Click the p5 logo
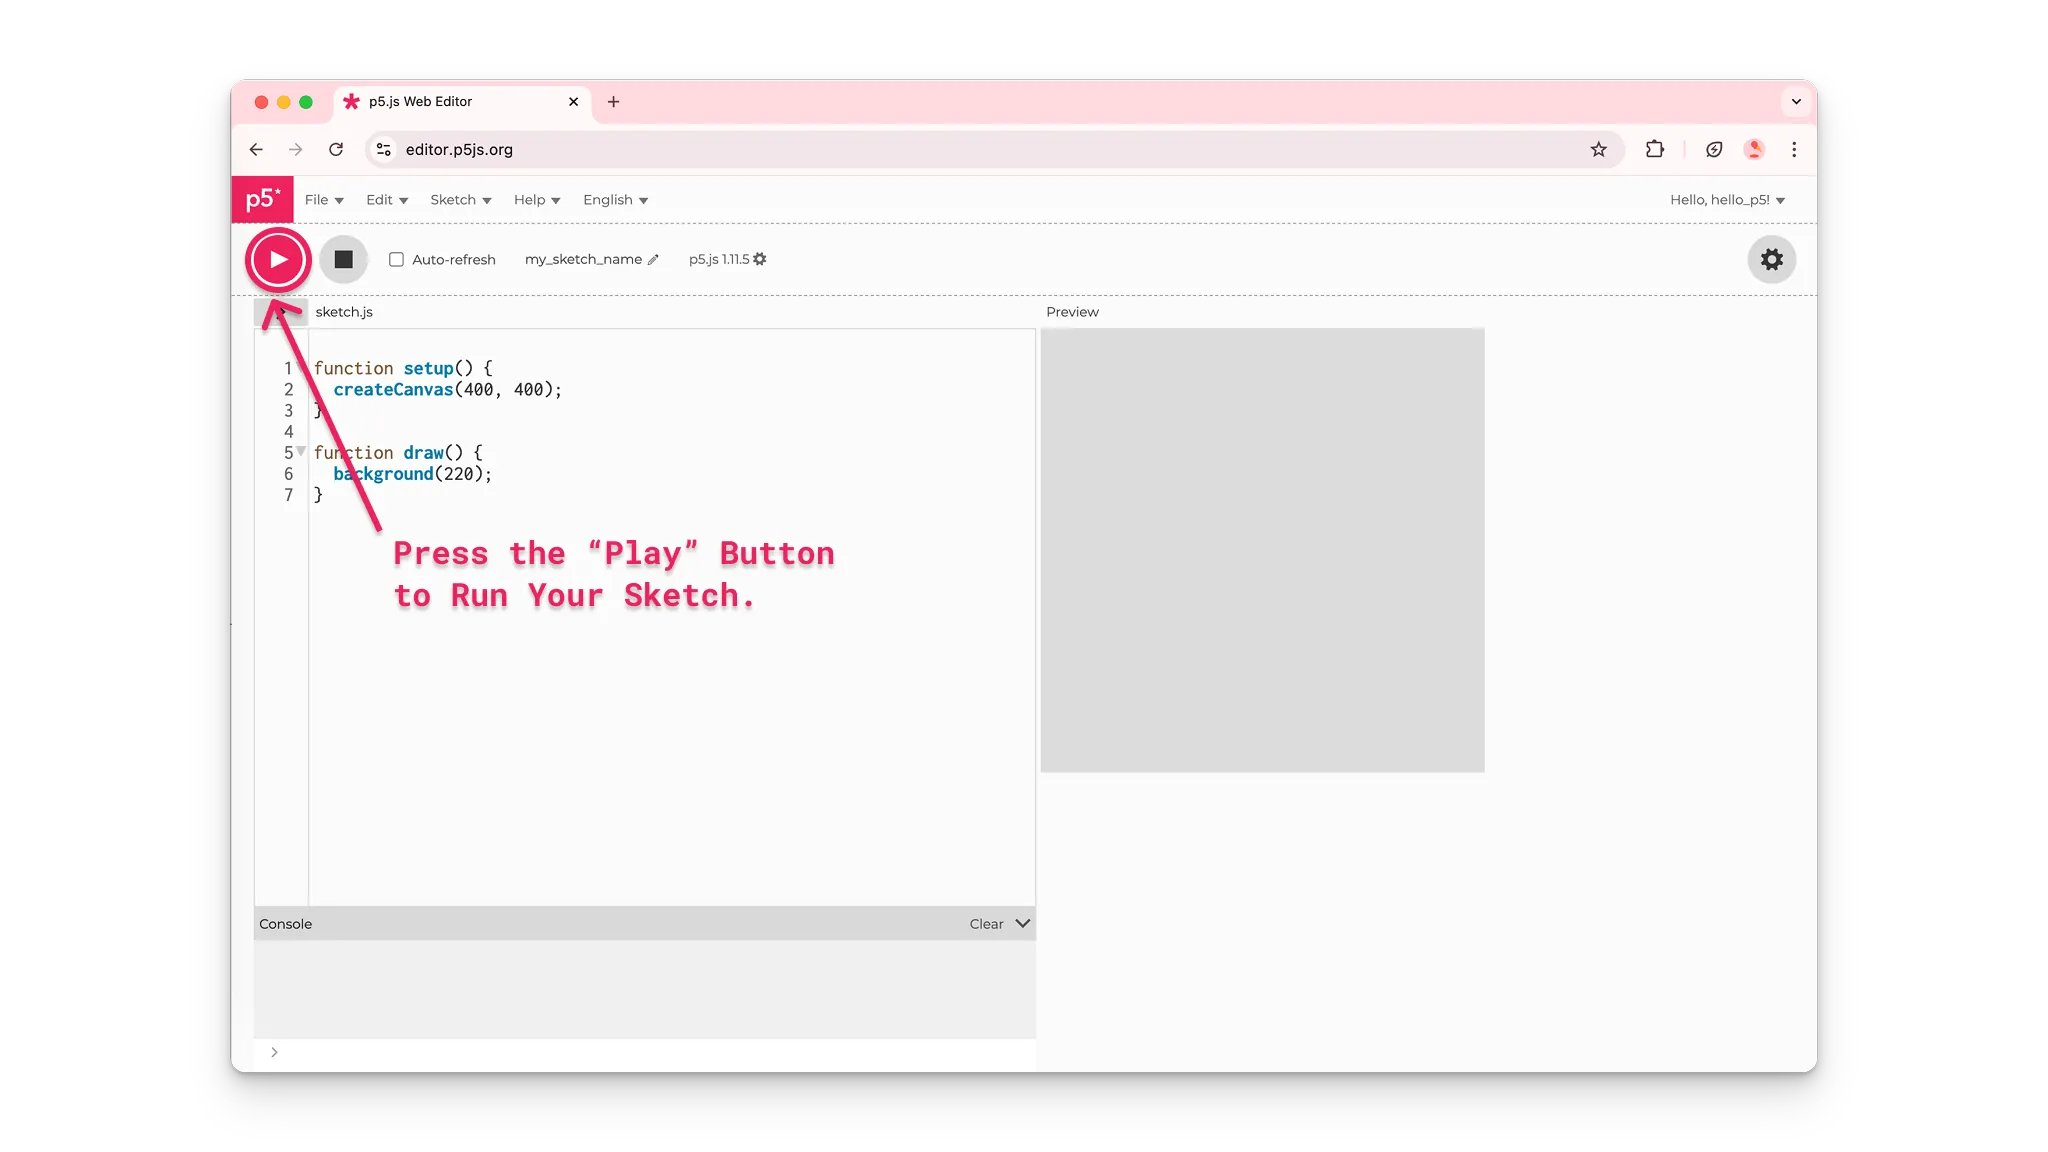This screenshot has height=1152, width=2048. [x=262, y=199]
